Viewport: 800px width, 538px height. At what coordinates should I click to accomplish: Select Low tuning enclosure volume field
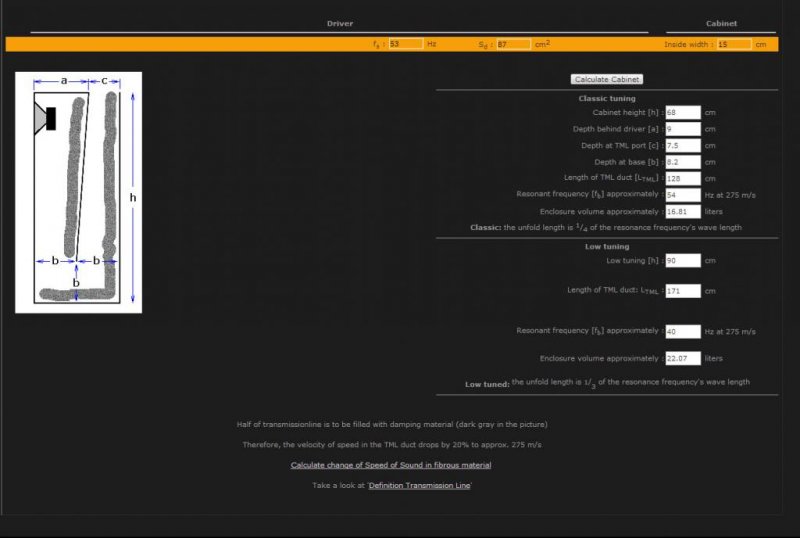682,358
